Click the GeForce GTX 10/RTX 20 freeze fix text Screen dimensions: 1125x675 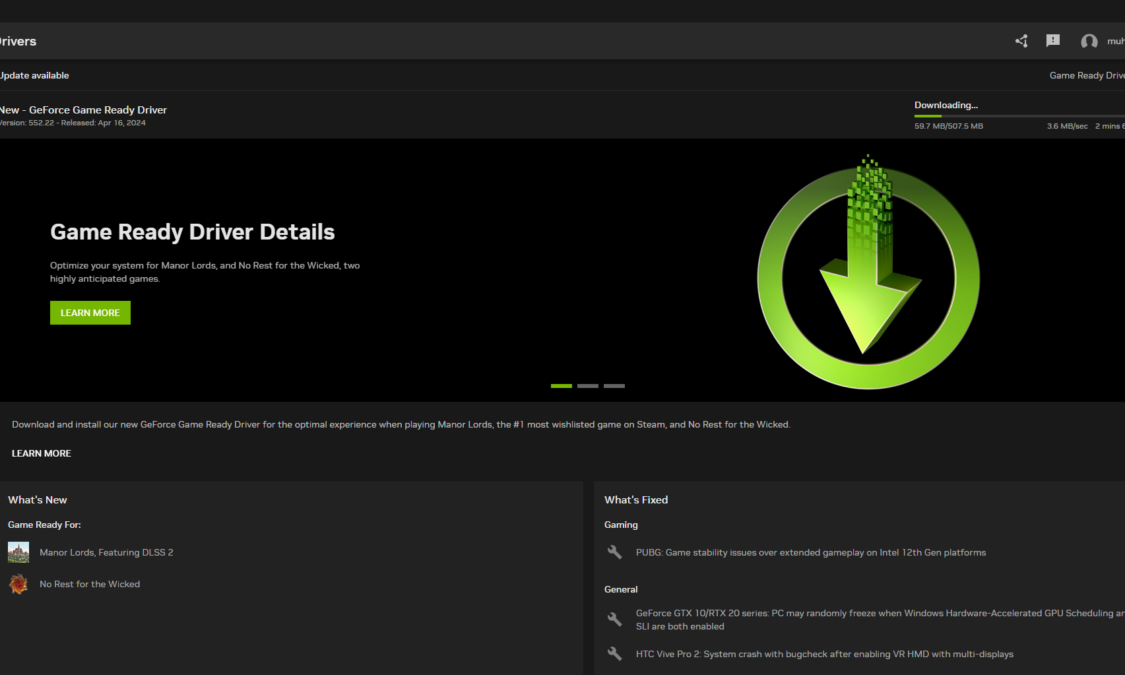coord(880,620)
